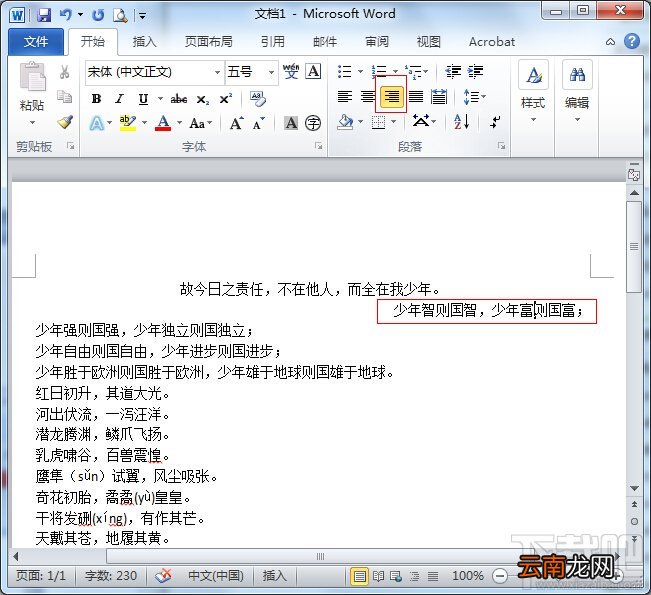
Task: Grow font size
Action: pos(237,123)
